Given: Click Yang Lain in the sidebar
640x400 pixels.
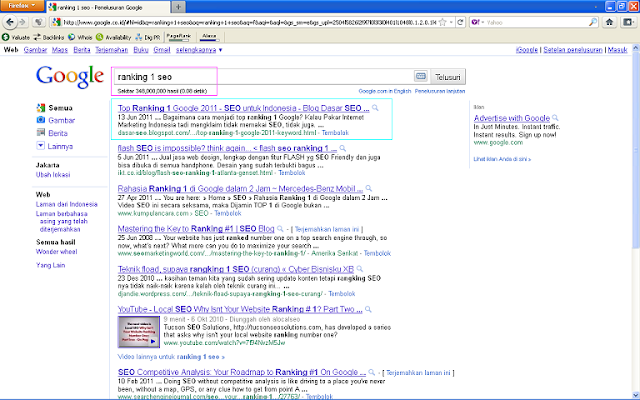Looking at the screenshot, I should pos(50,265).
